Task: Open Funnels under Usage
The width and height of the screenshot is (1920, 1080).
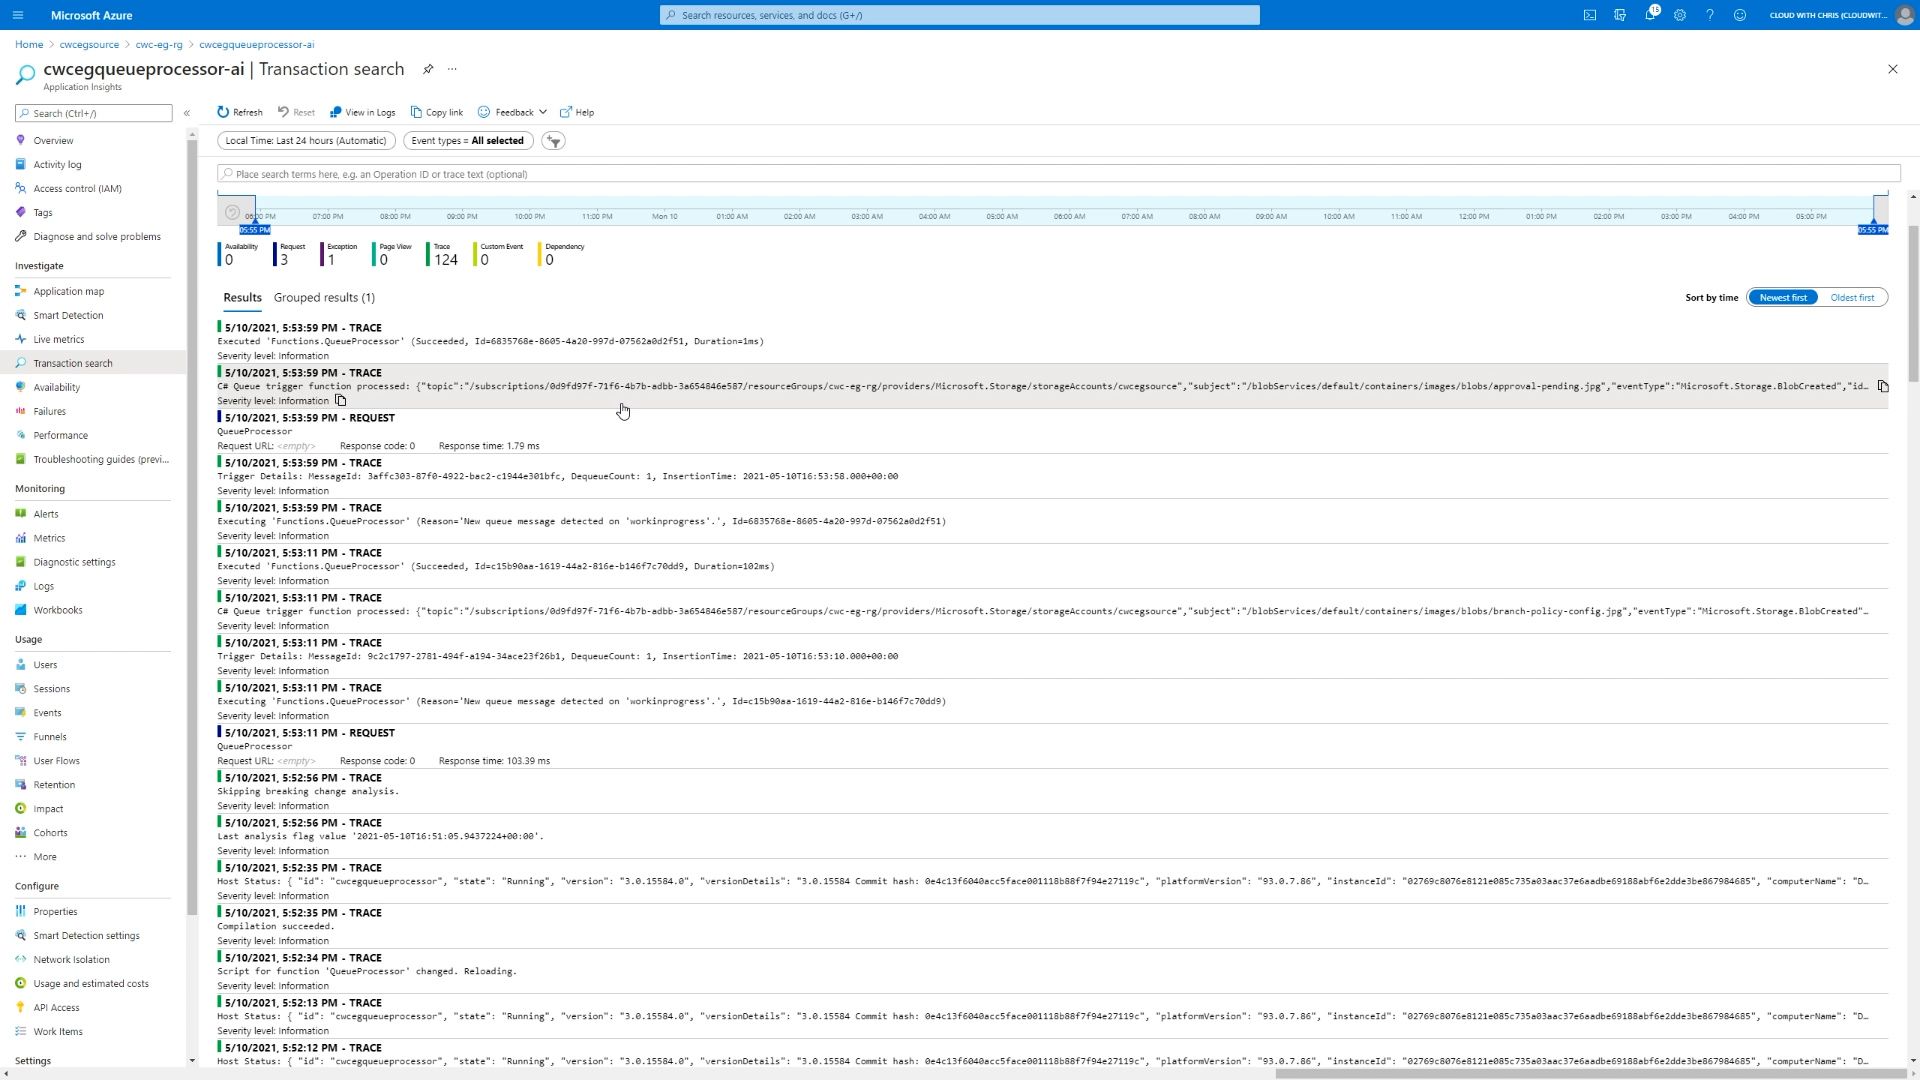Action: [49, 737]
